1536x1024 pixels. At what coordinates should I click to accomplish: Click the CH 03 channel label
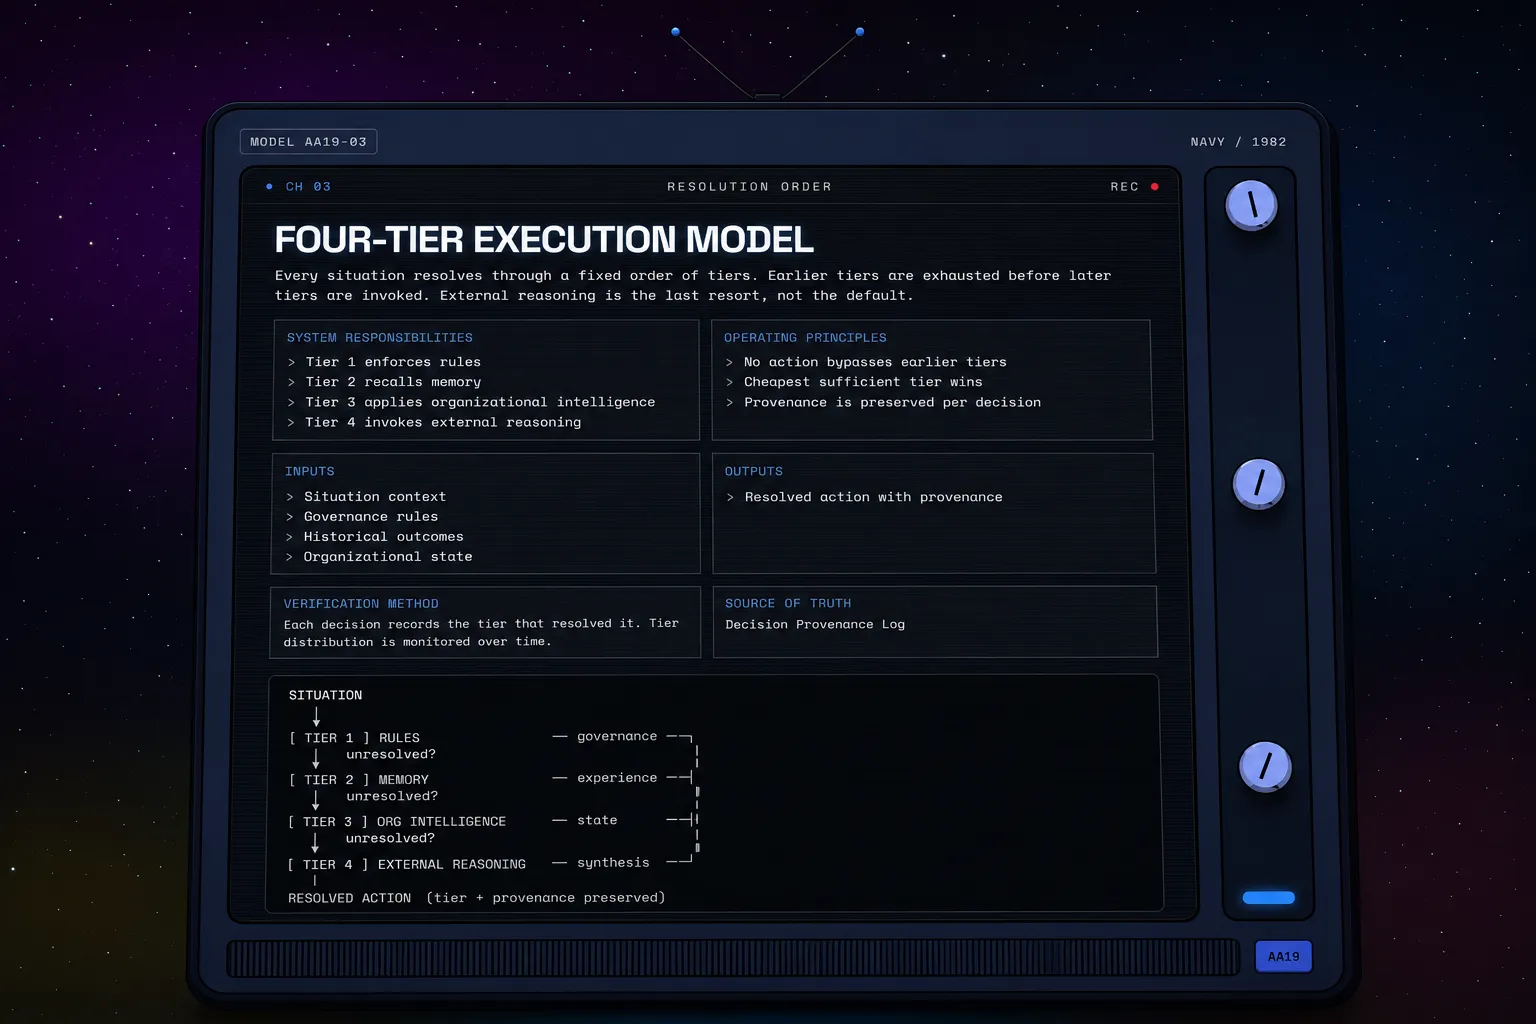pyautogui.click(x=308, y=187)
